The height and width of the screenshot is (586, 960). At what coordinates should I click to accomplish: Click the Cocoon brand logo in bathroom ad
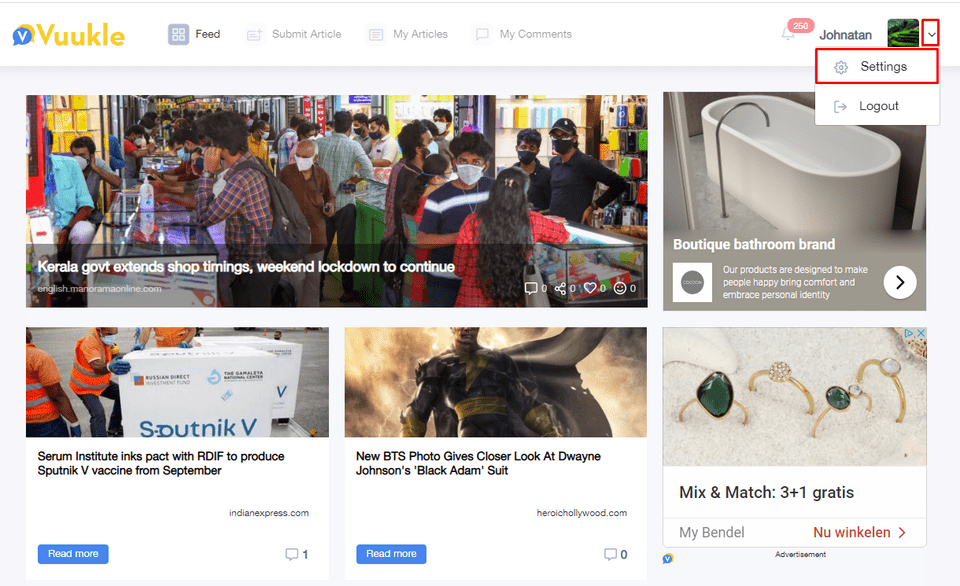[692, 282]
